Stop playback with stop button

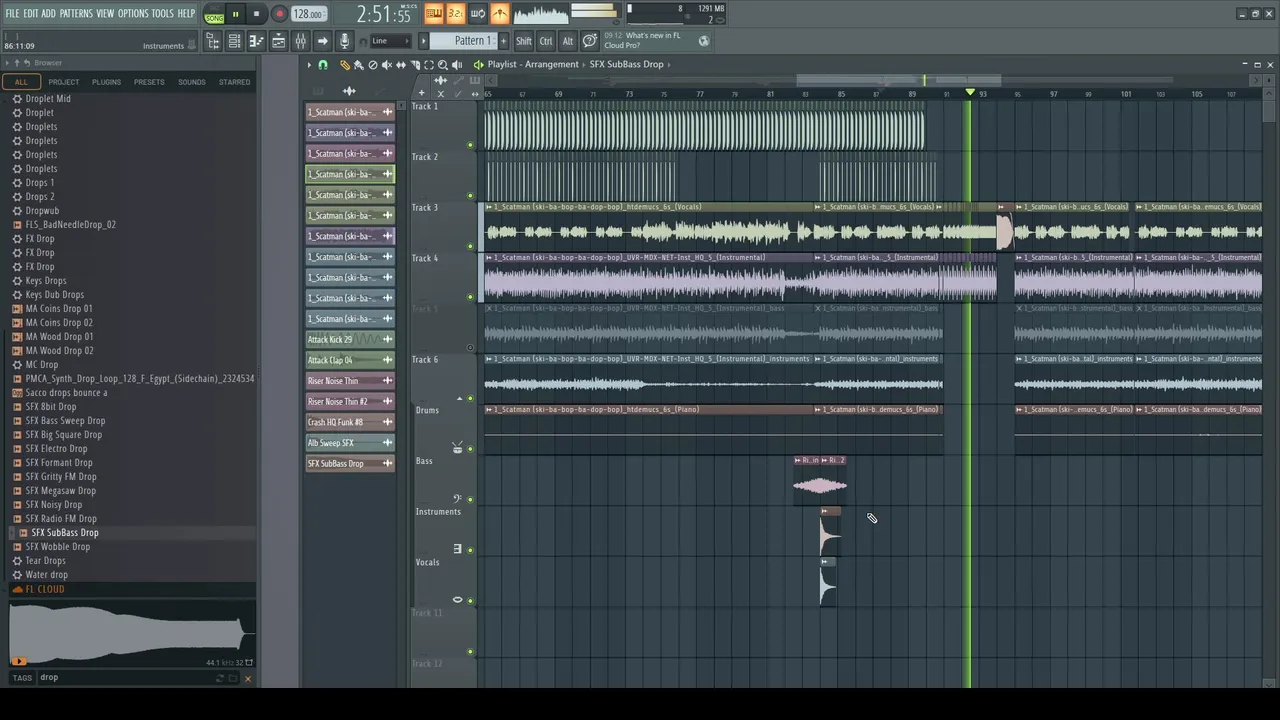pyautogui.click(x=257, y=15)
